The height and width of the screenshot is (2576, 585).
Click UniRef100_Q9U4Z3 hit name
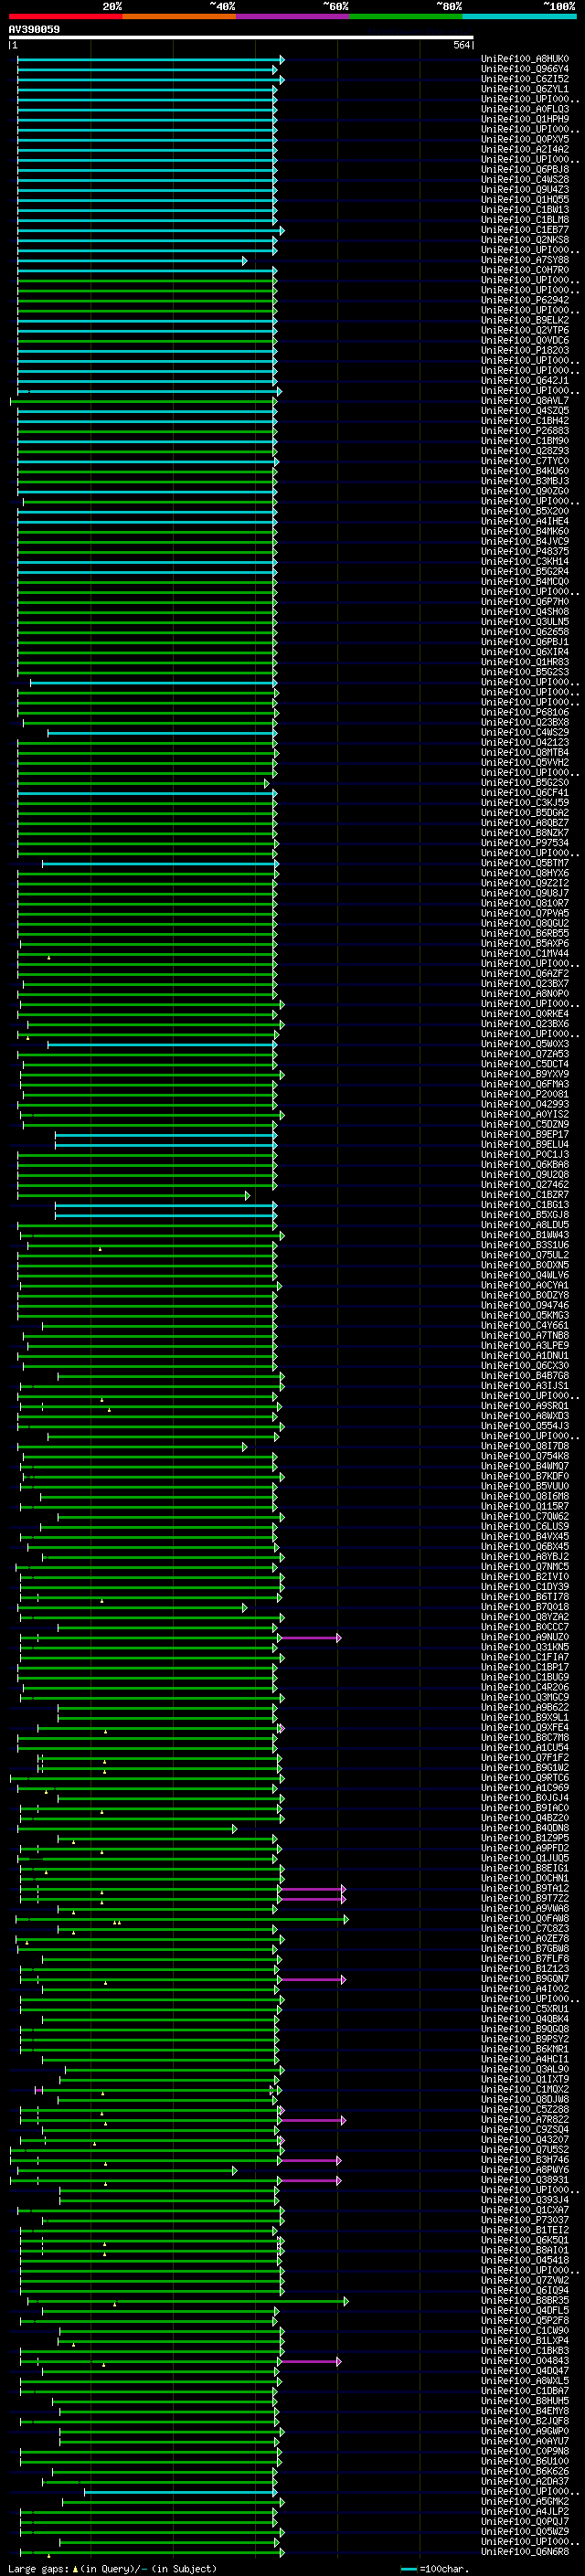524,189
